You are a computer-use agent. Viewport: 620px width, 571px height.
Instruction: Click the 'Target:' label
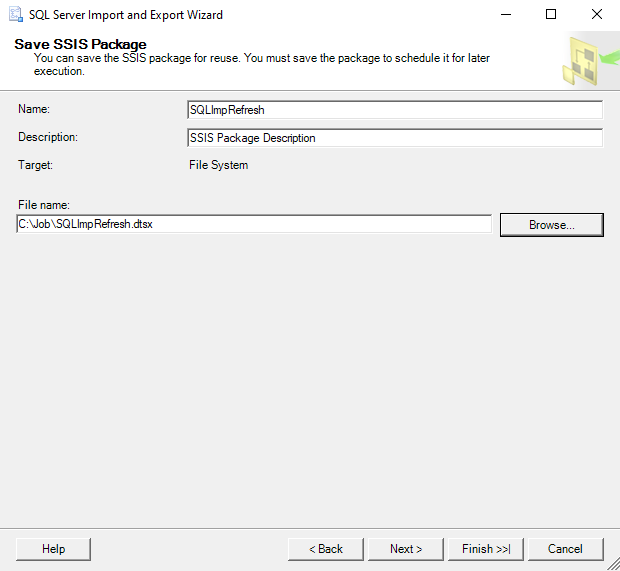[35, 164]
